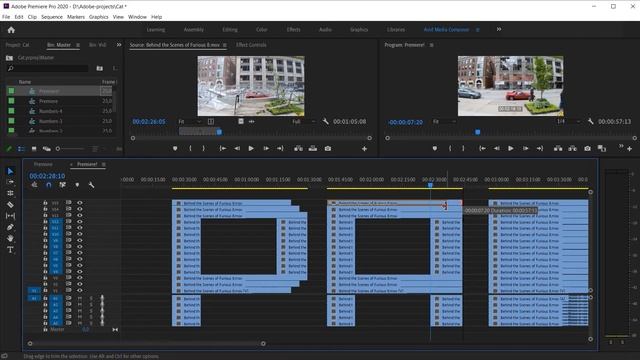This screenshot has width=640, height=360.
Task: Click the Insert button in Source monitor
Action: click(298, 149)
